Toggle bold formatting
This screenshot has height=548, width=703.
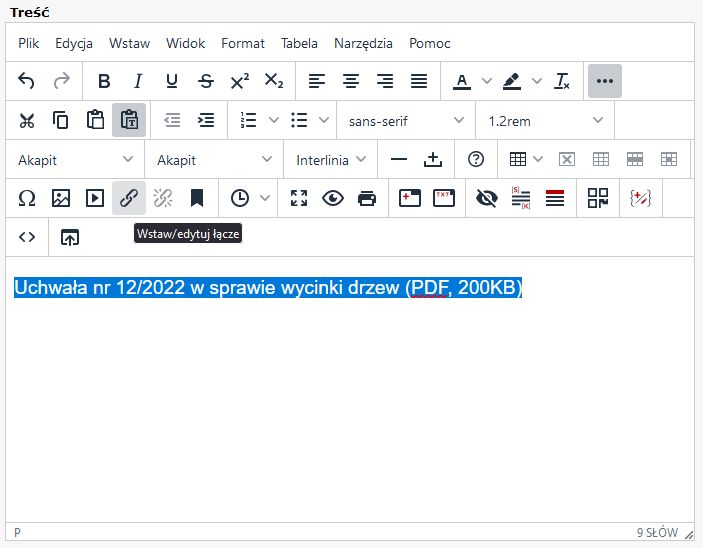click(104, 81)
